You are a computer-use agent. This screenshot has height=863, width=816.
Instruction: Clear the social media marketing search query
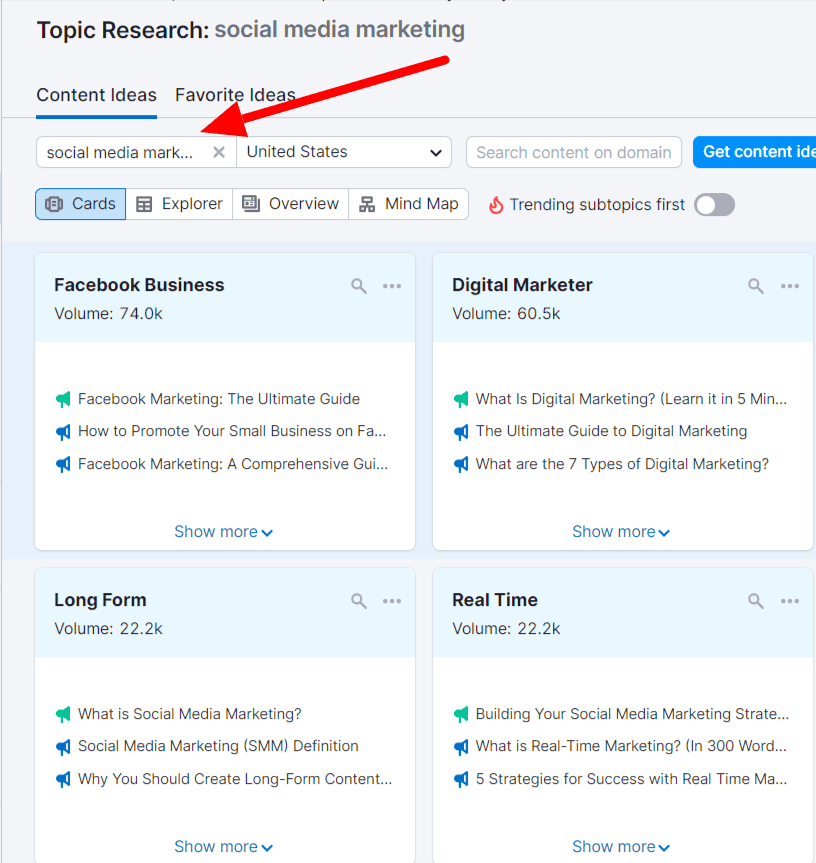(x=218, y=152)
